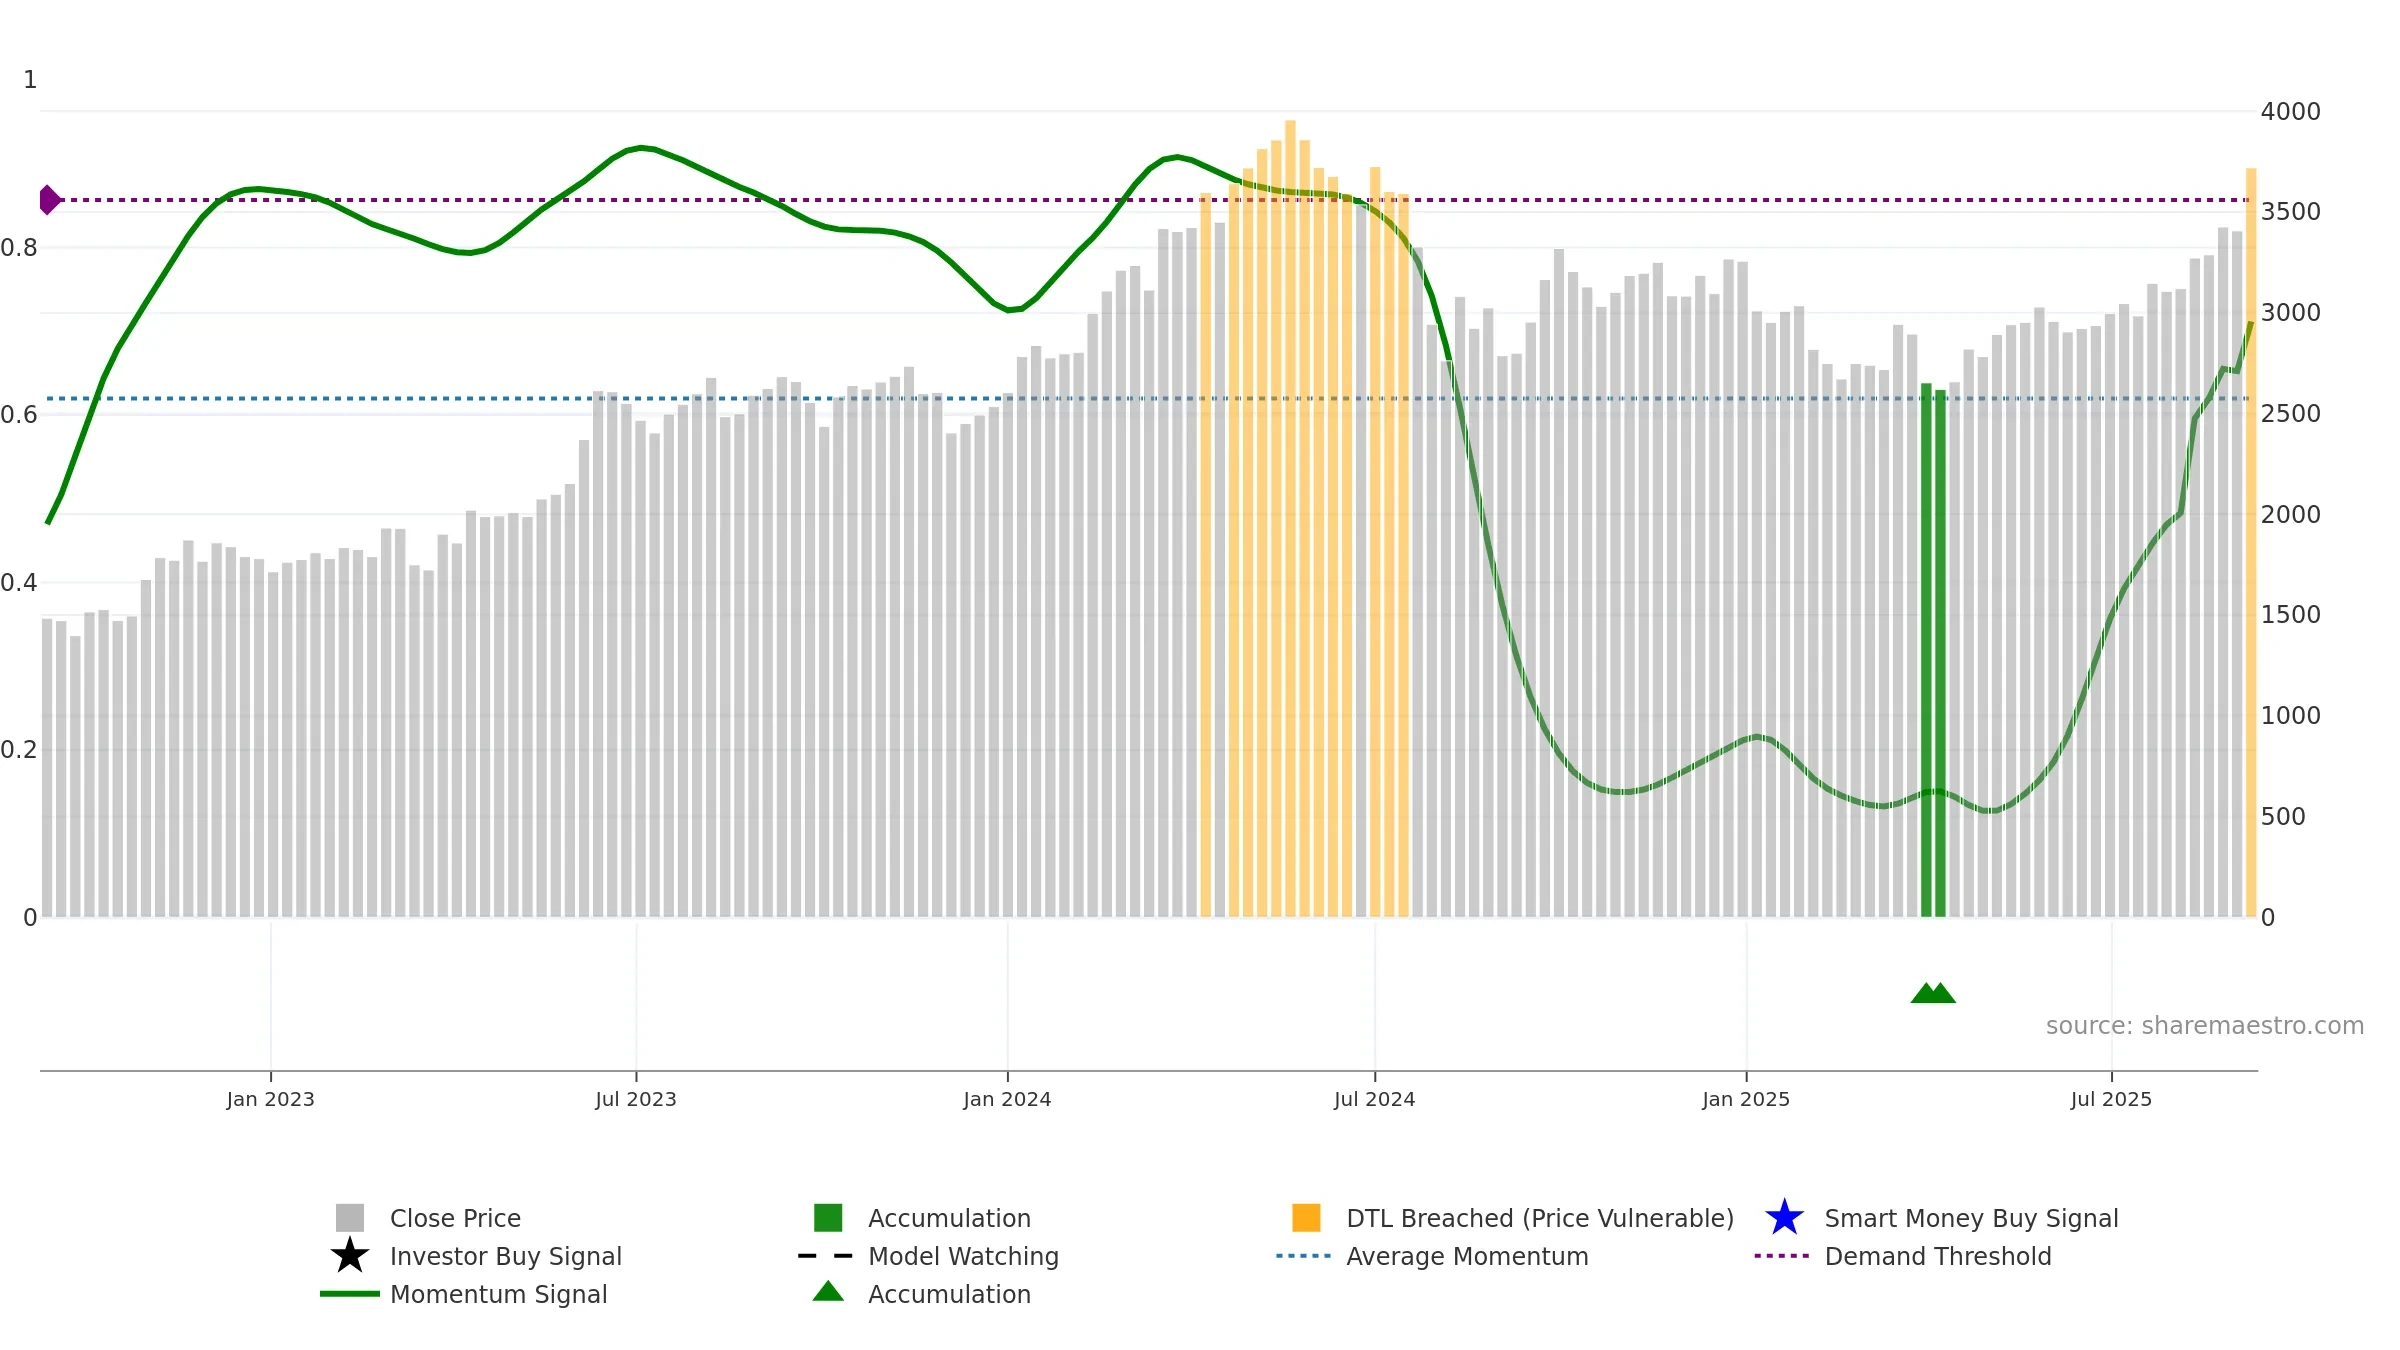Toggle the Close Price legend label
The width and height of the screenshot is (2400, 1350).
[x=455, y=1218]
